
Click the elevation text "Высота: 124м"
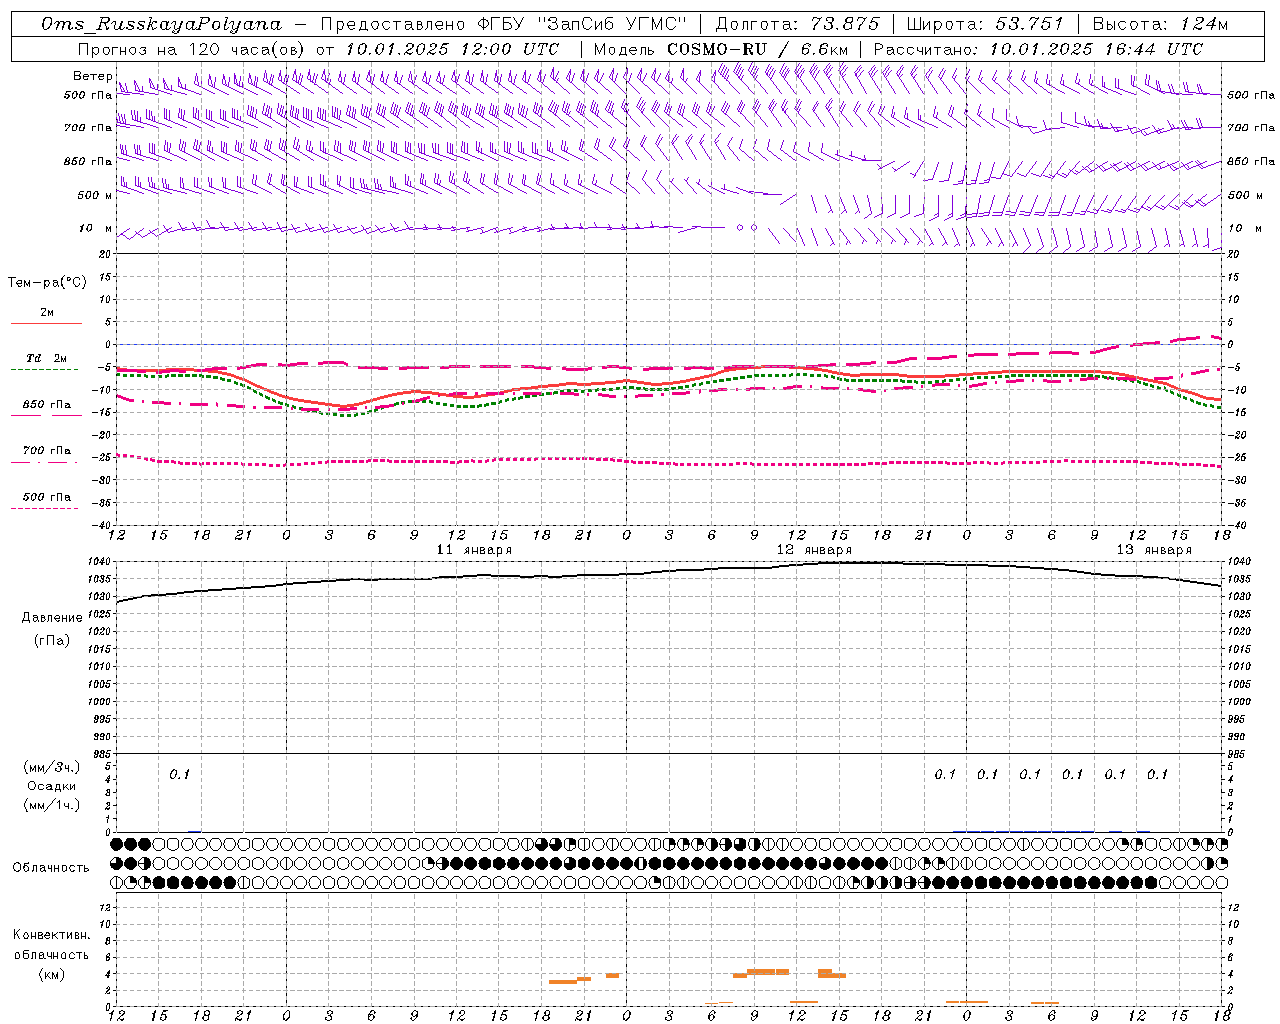click(x=1160, y=24)
